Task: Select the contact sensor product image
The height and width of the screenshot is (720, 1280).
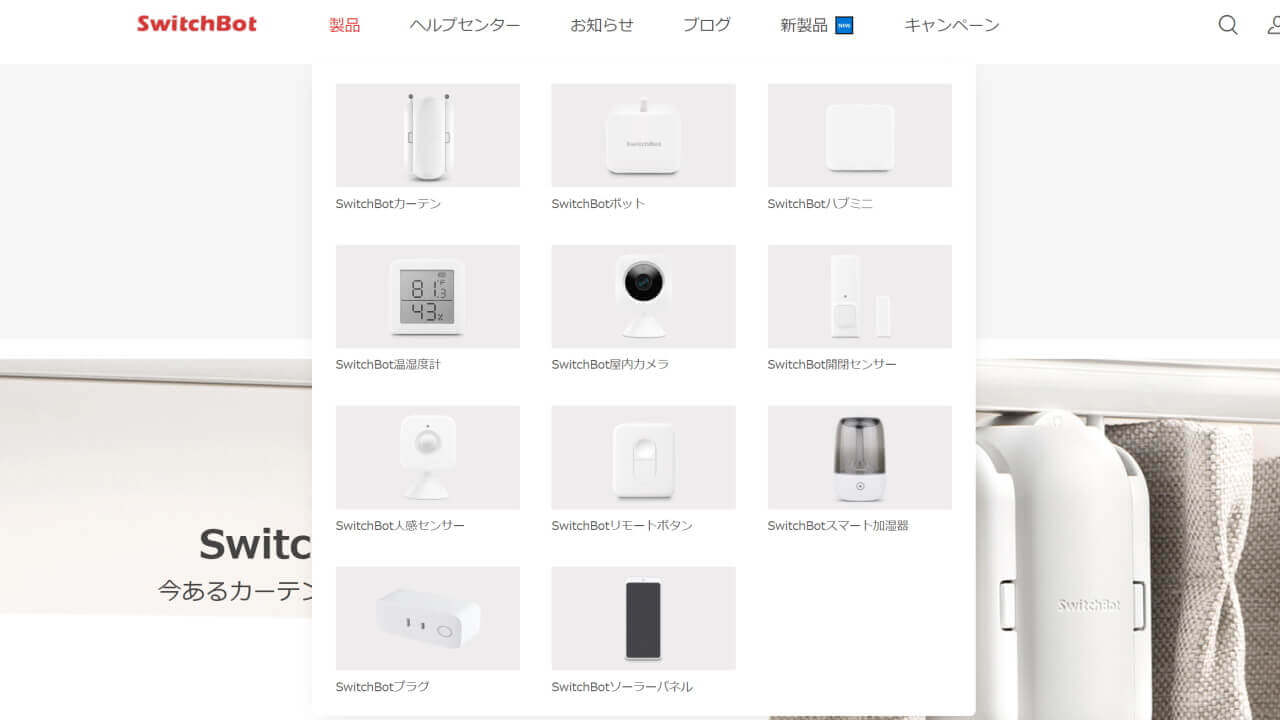Action: [x=860, y=296]
